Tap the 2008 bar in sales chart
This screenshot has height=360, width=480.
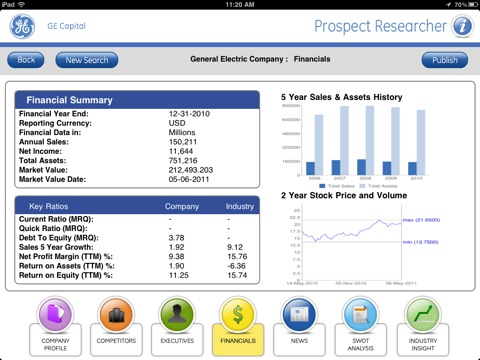[361, 167]
